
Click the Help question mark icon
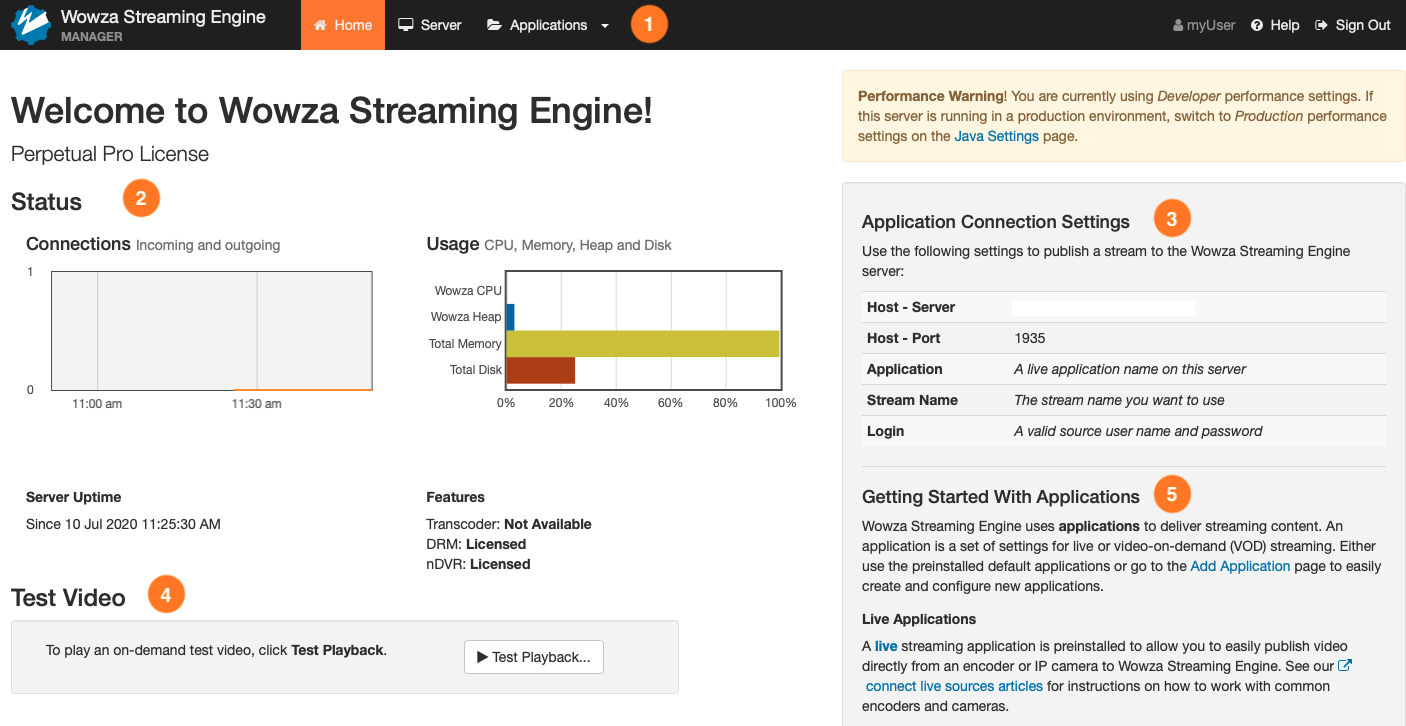1257,25
